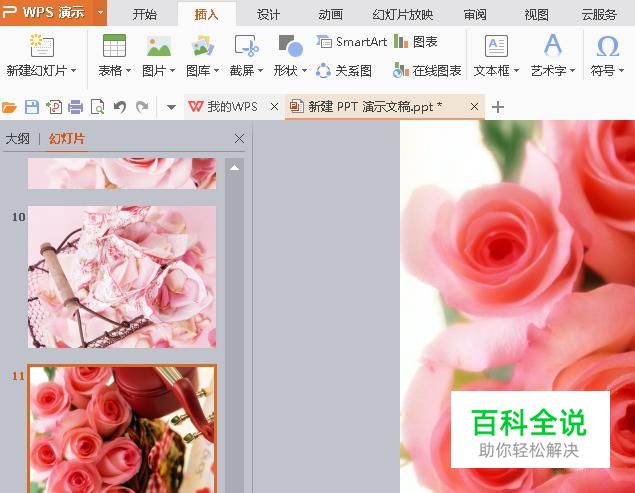Insert a table with the 表格 icon
The height and width of the screenshot is (493, 635).
pos(114,45)
